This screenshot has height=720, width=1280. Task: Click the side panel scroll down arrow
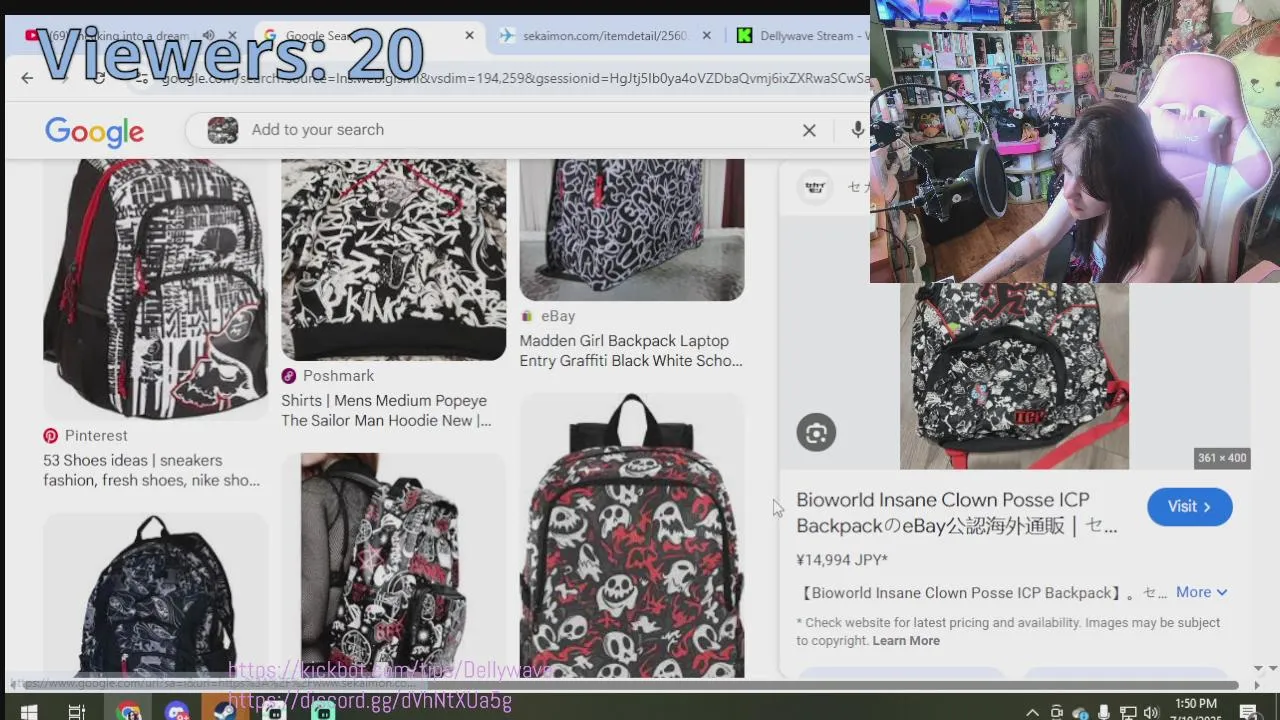pos(1258,669)
